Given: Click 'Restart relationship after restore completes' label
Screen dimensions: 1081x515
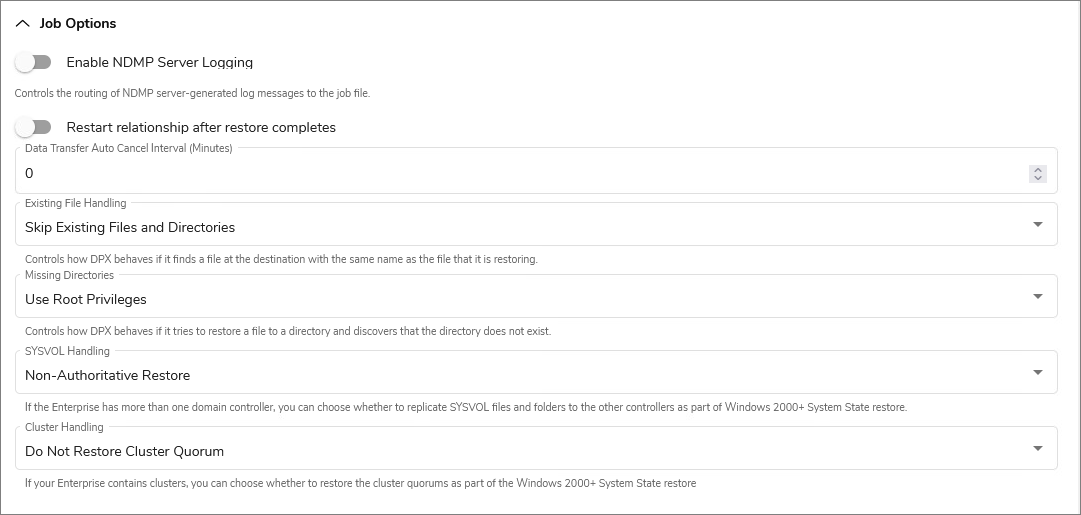Looking at the screenshot, I should (x=200, y=128).
